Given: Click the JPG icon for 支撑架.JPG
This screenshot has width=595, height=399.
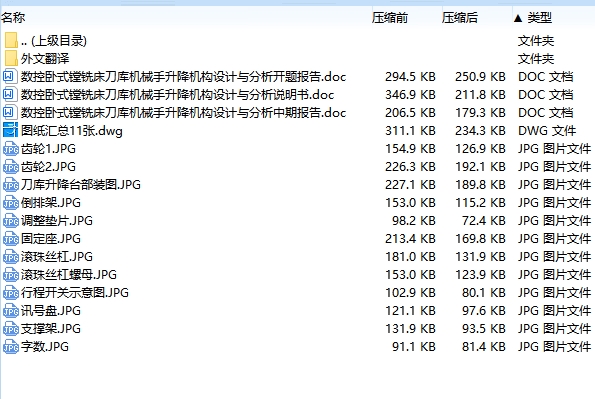Looking at the screenshot, I should pos(11,329).
